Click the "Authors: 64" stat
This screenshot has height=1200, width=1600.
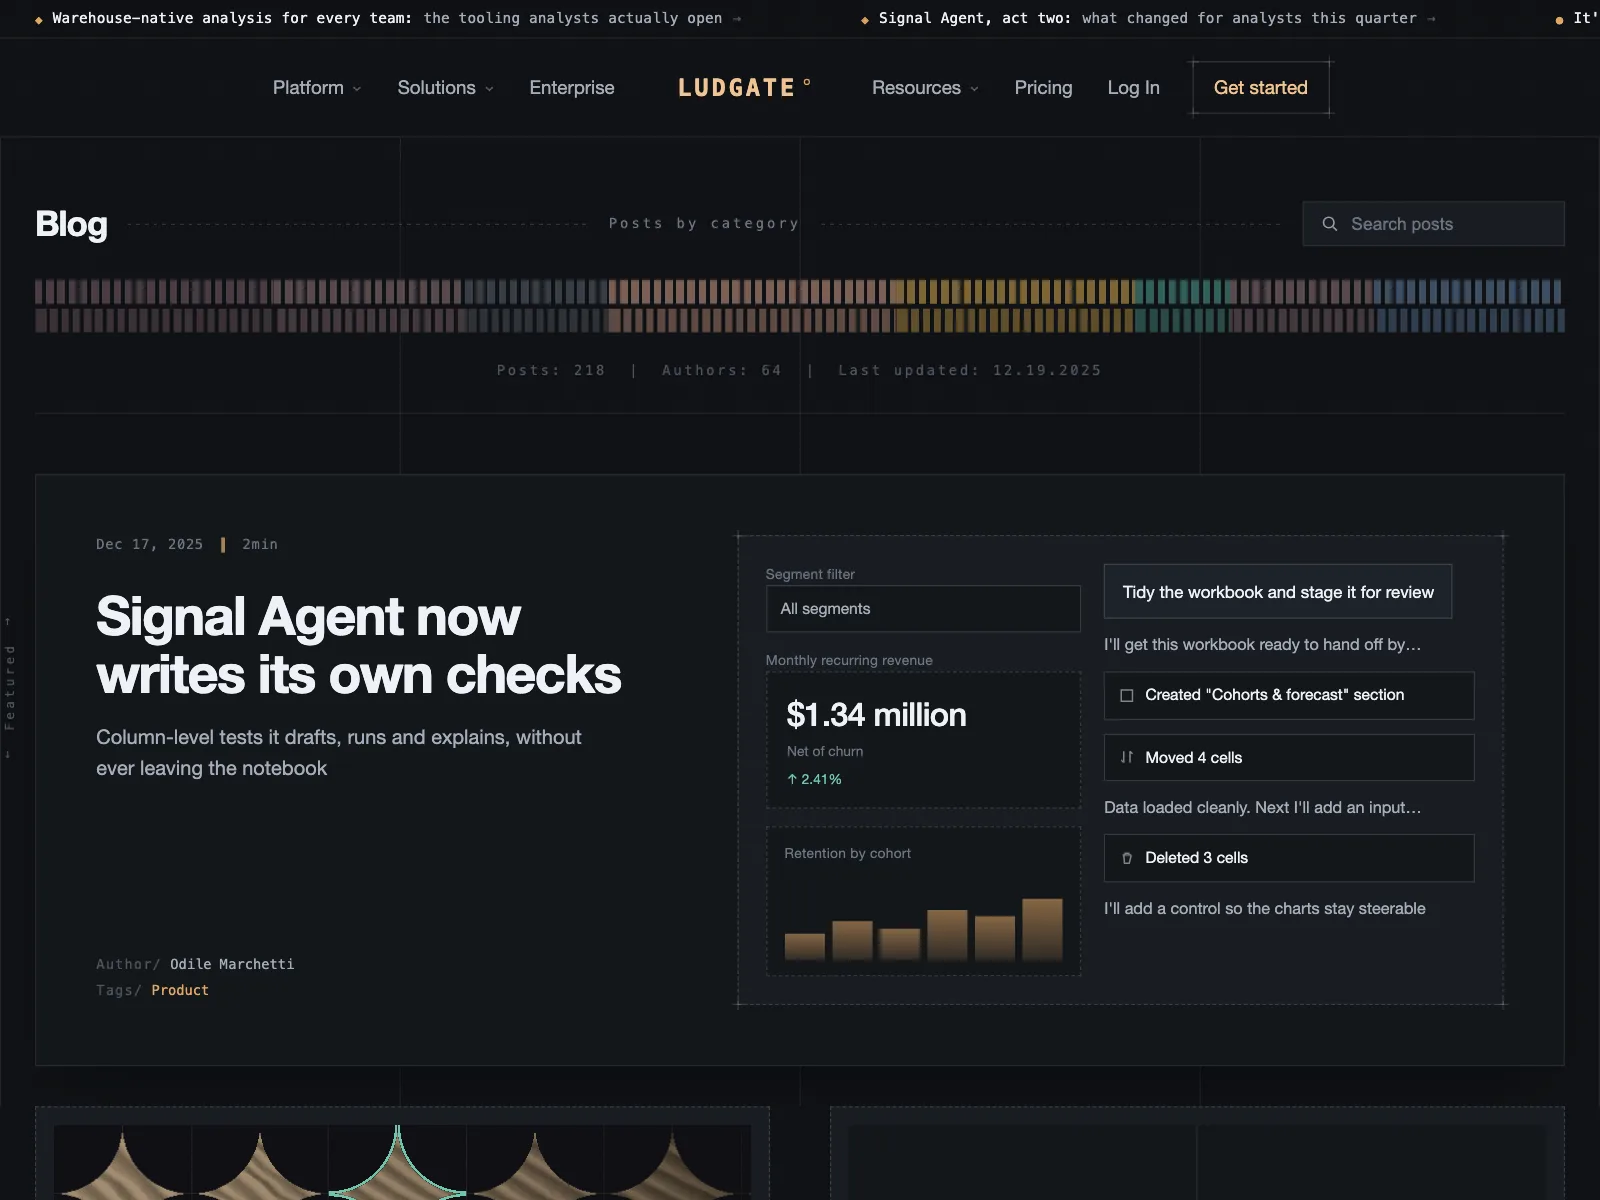click(722, 370)
